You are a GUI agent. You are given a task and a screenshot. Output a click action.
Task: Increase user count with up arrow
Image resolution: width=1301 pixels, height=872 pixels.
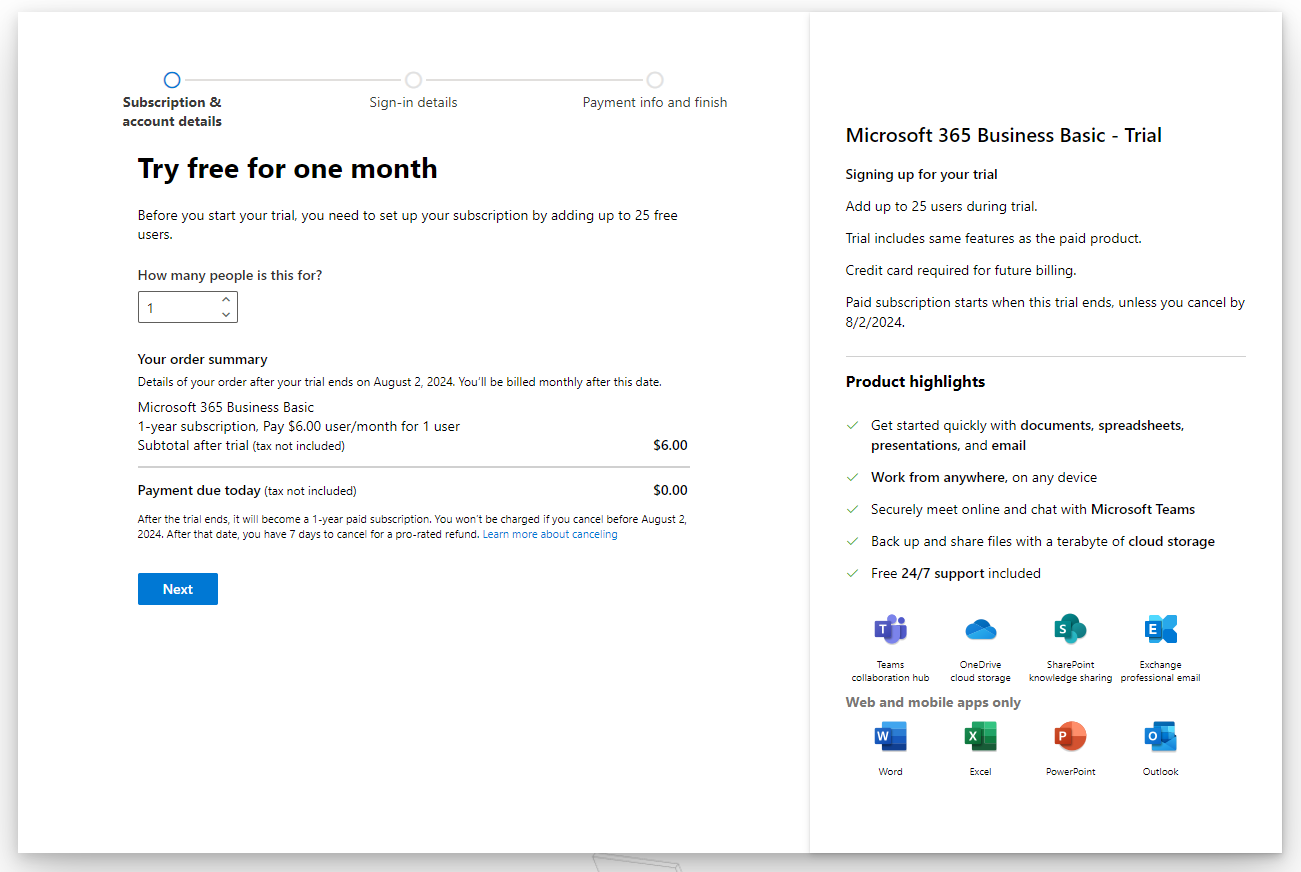point(226,300)
